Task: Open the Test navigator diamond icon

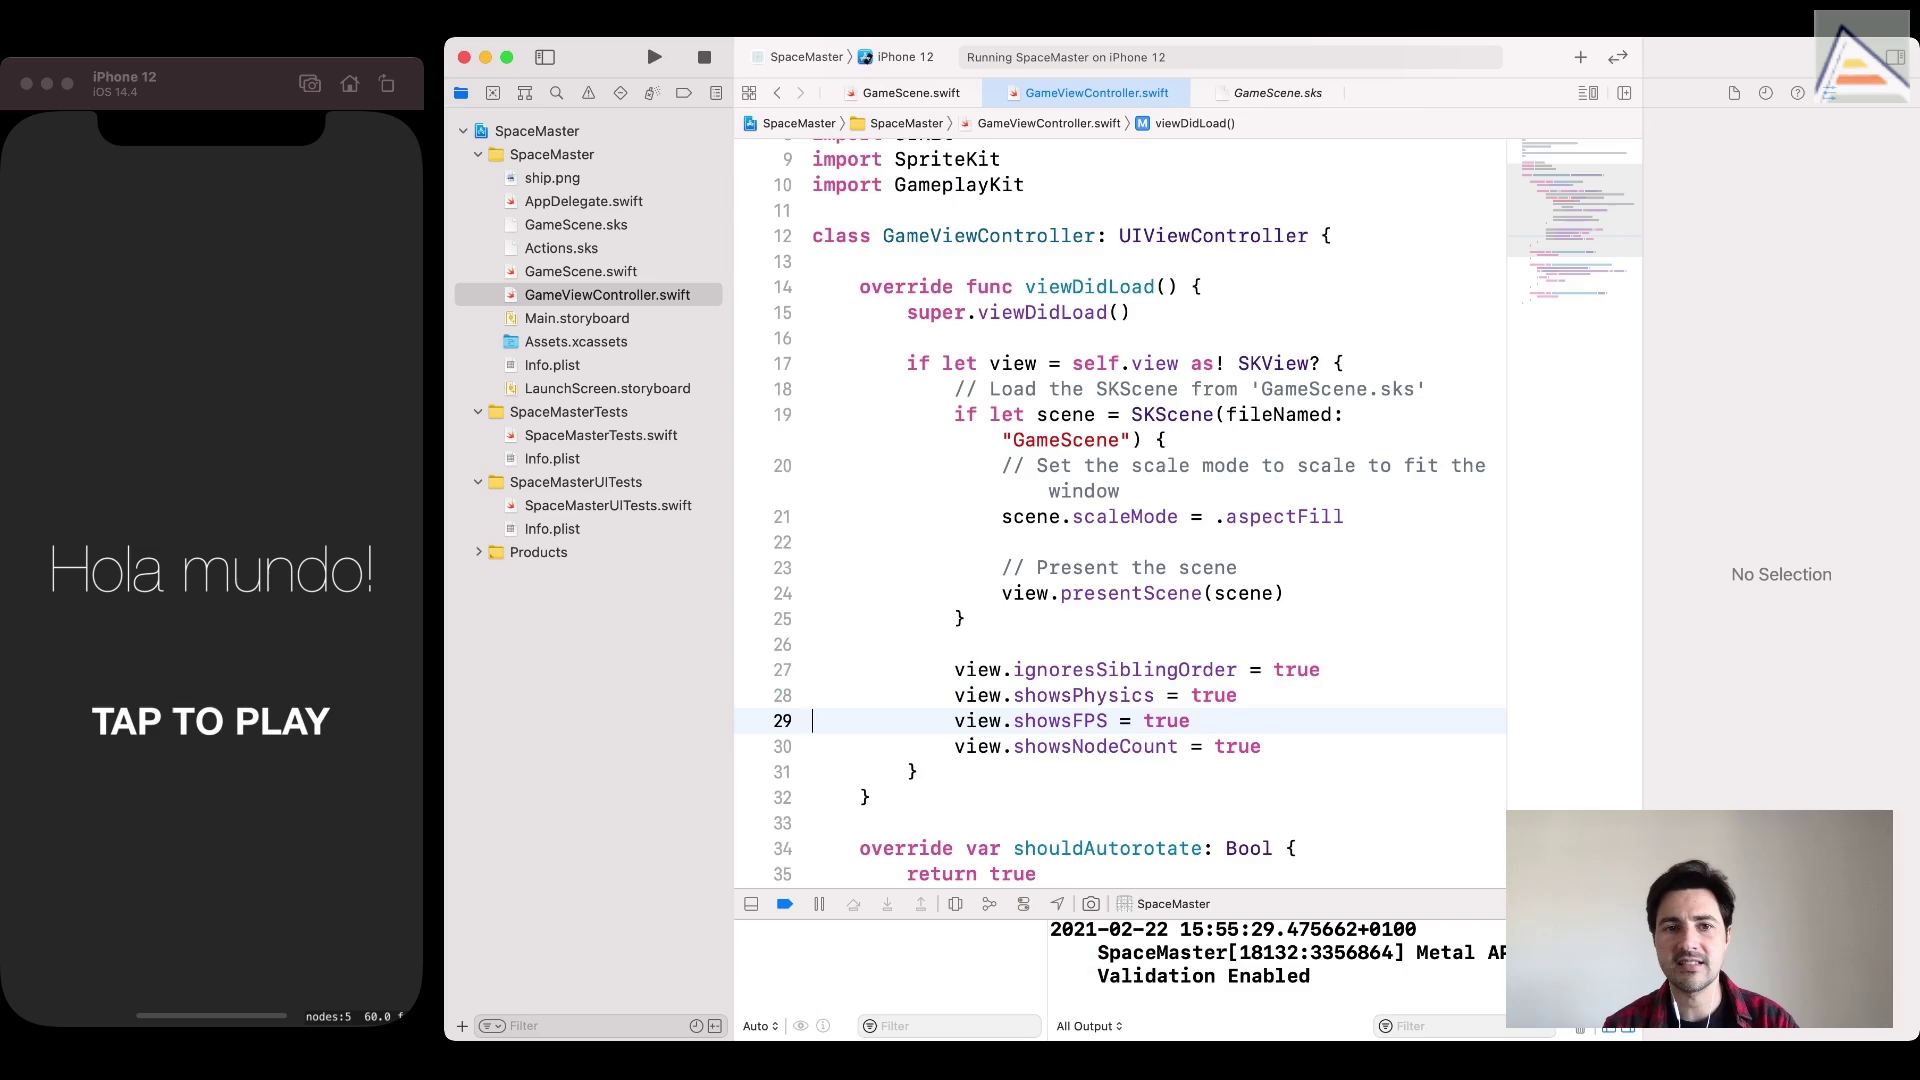Action: pyautogui.click(x=621, y=93)
